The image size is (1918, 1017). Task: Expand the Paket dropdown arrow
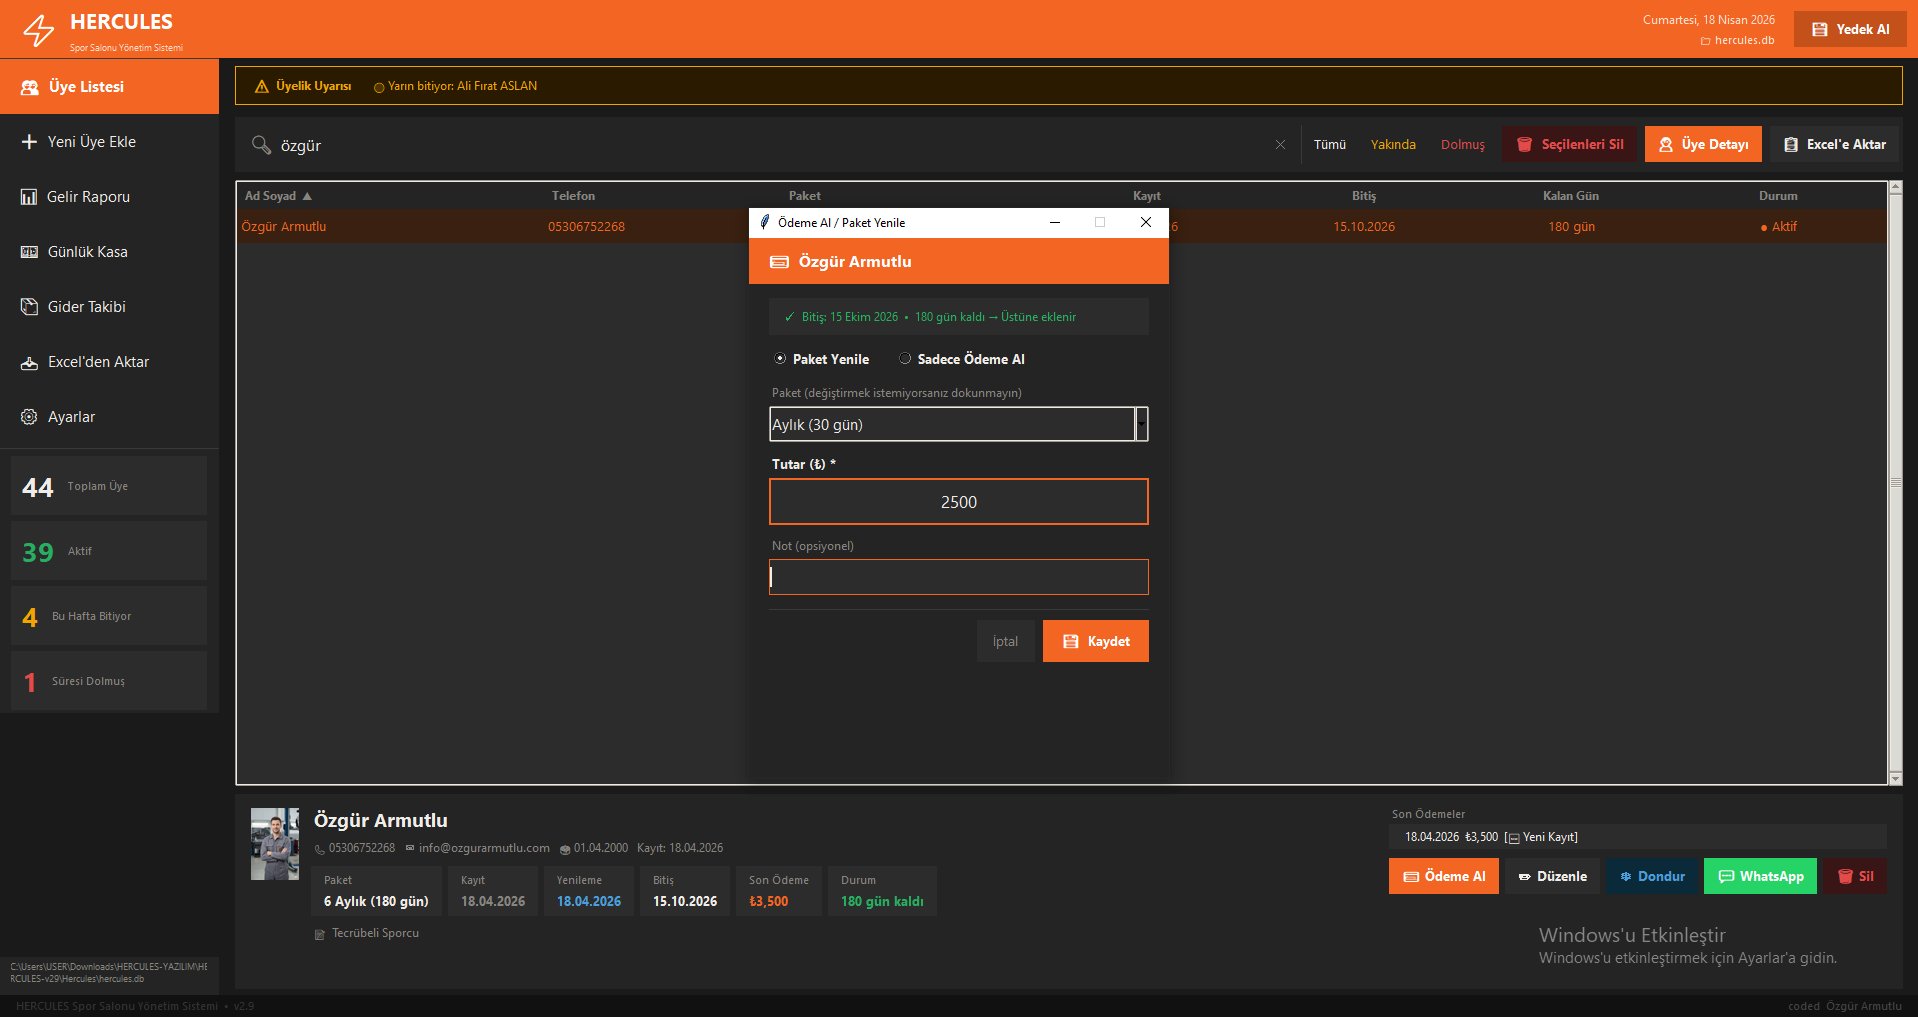tap(1141, 424)
